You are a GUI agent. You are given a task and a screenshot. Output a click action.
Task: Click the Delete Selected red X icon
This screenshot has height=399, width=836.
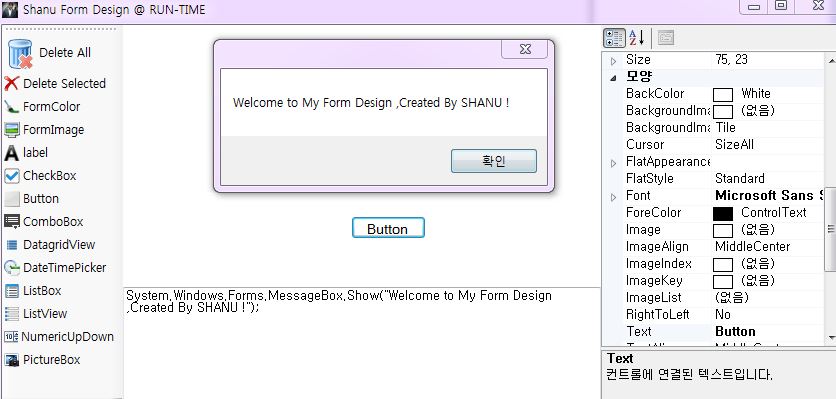tap(11, 83)
